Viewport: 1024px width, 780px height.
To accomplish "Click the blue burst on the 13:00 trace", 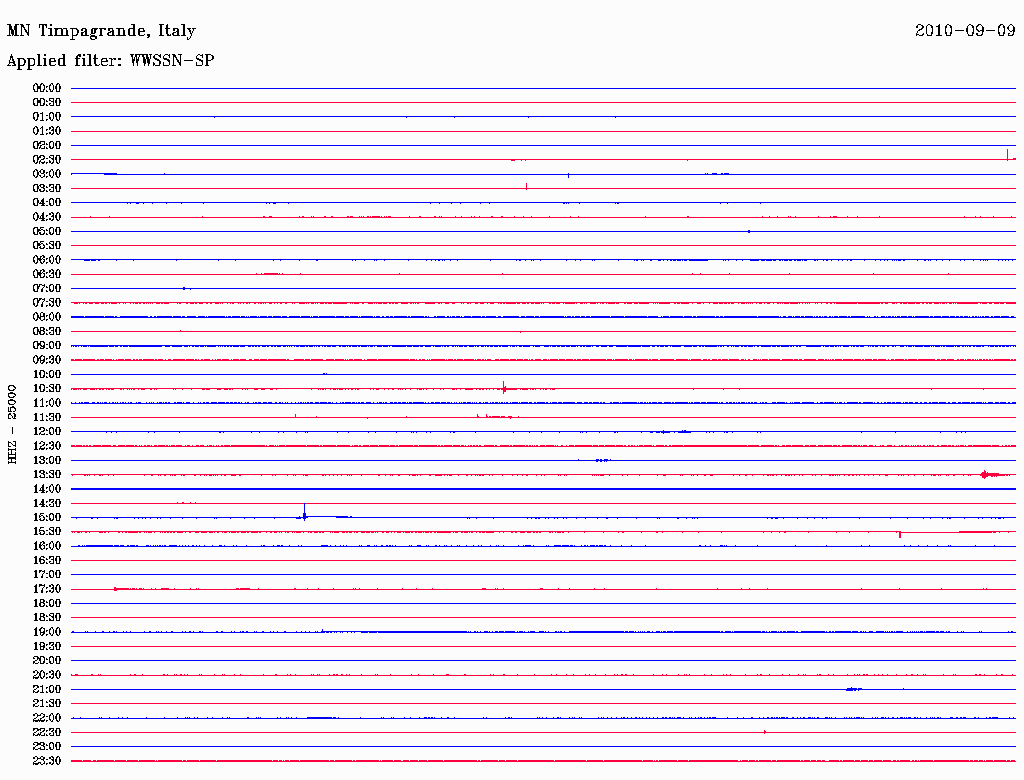I will 602,460.
